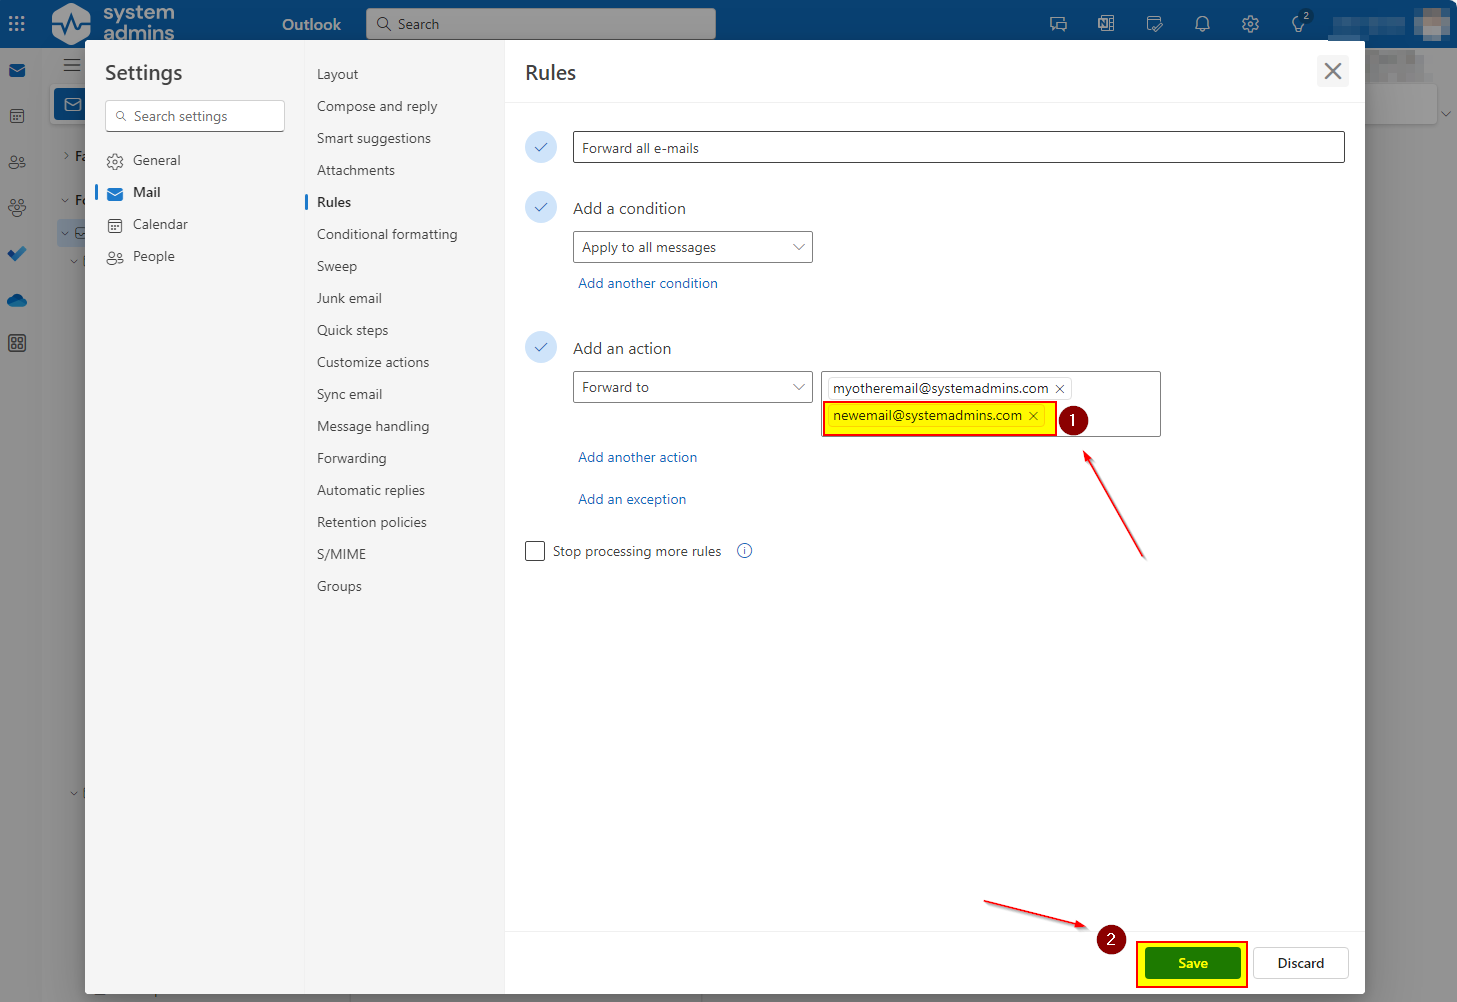Open the Groups icon in the sidebar

pos(16,207)
